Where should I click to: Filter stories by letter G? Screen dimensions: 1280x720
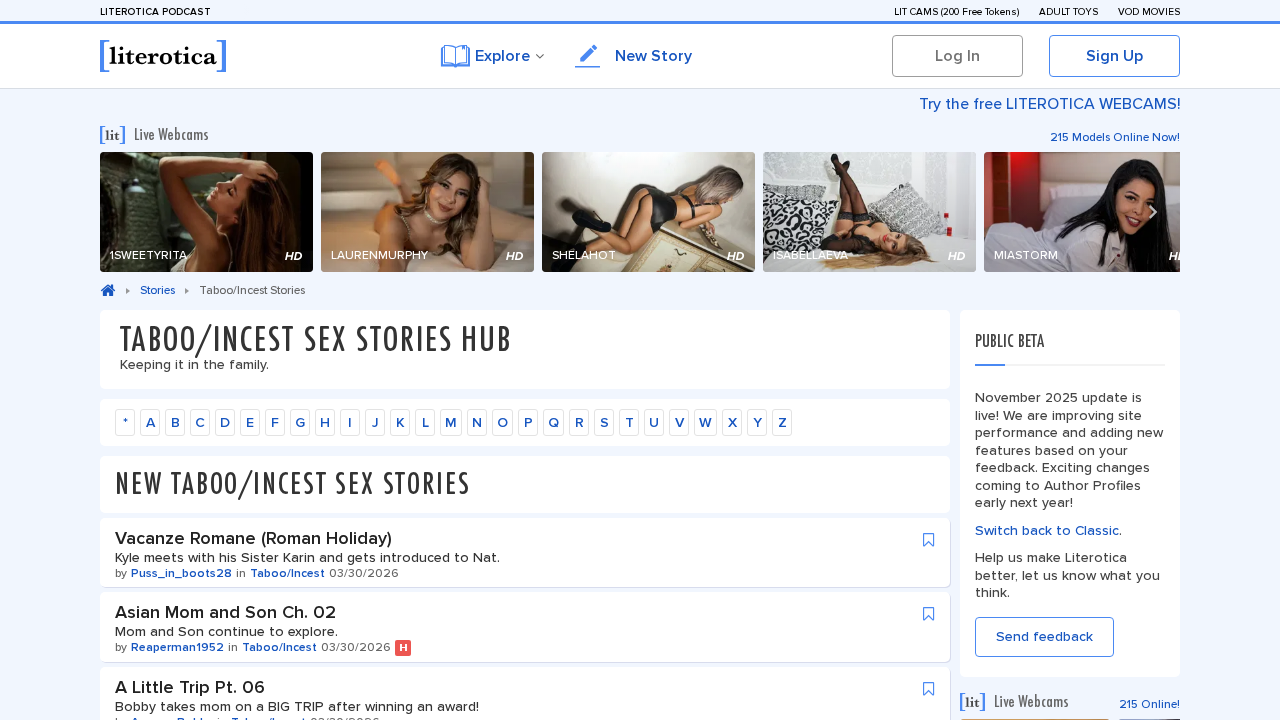click(300, 422)
